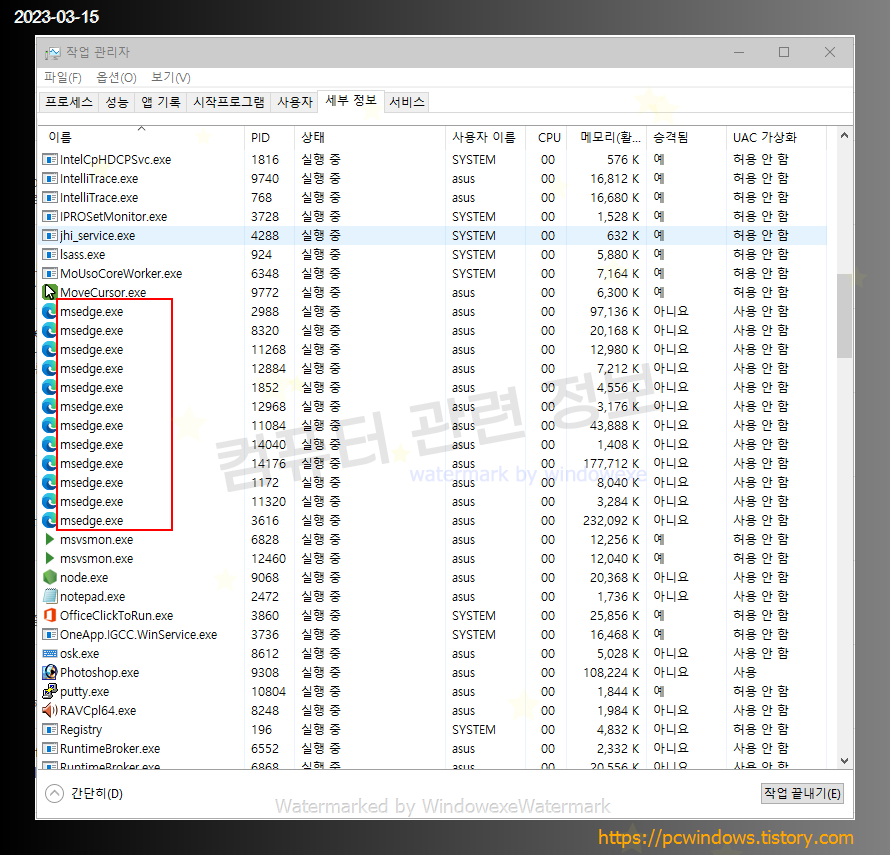Click msvsmon.exe icon for PID 6828
This screenshot has width=890, height=855.
point(50,539)
